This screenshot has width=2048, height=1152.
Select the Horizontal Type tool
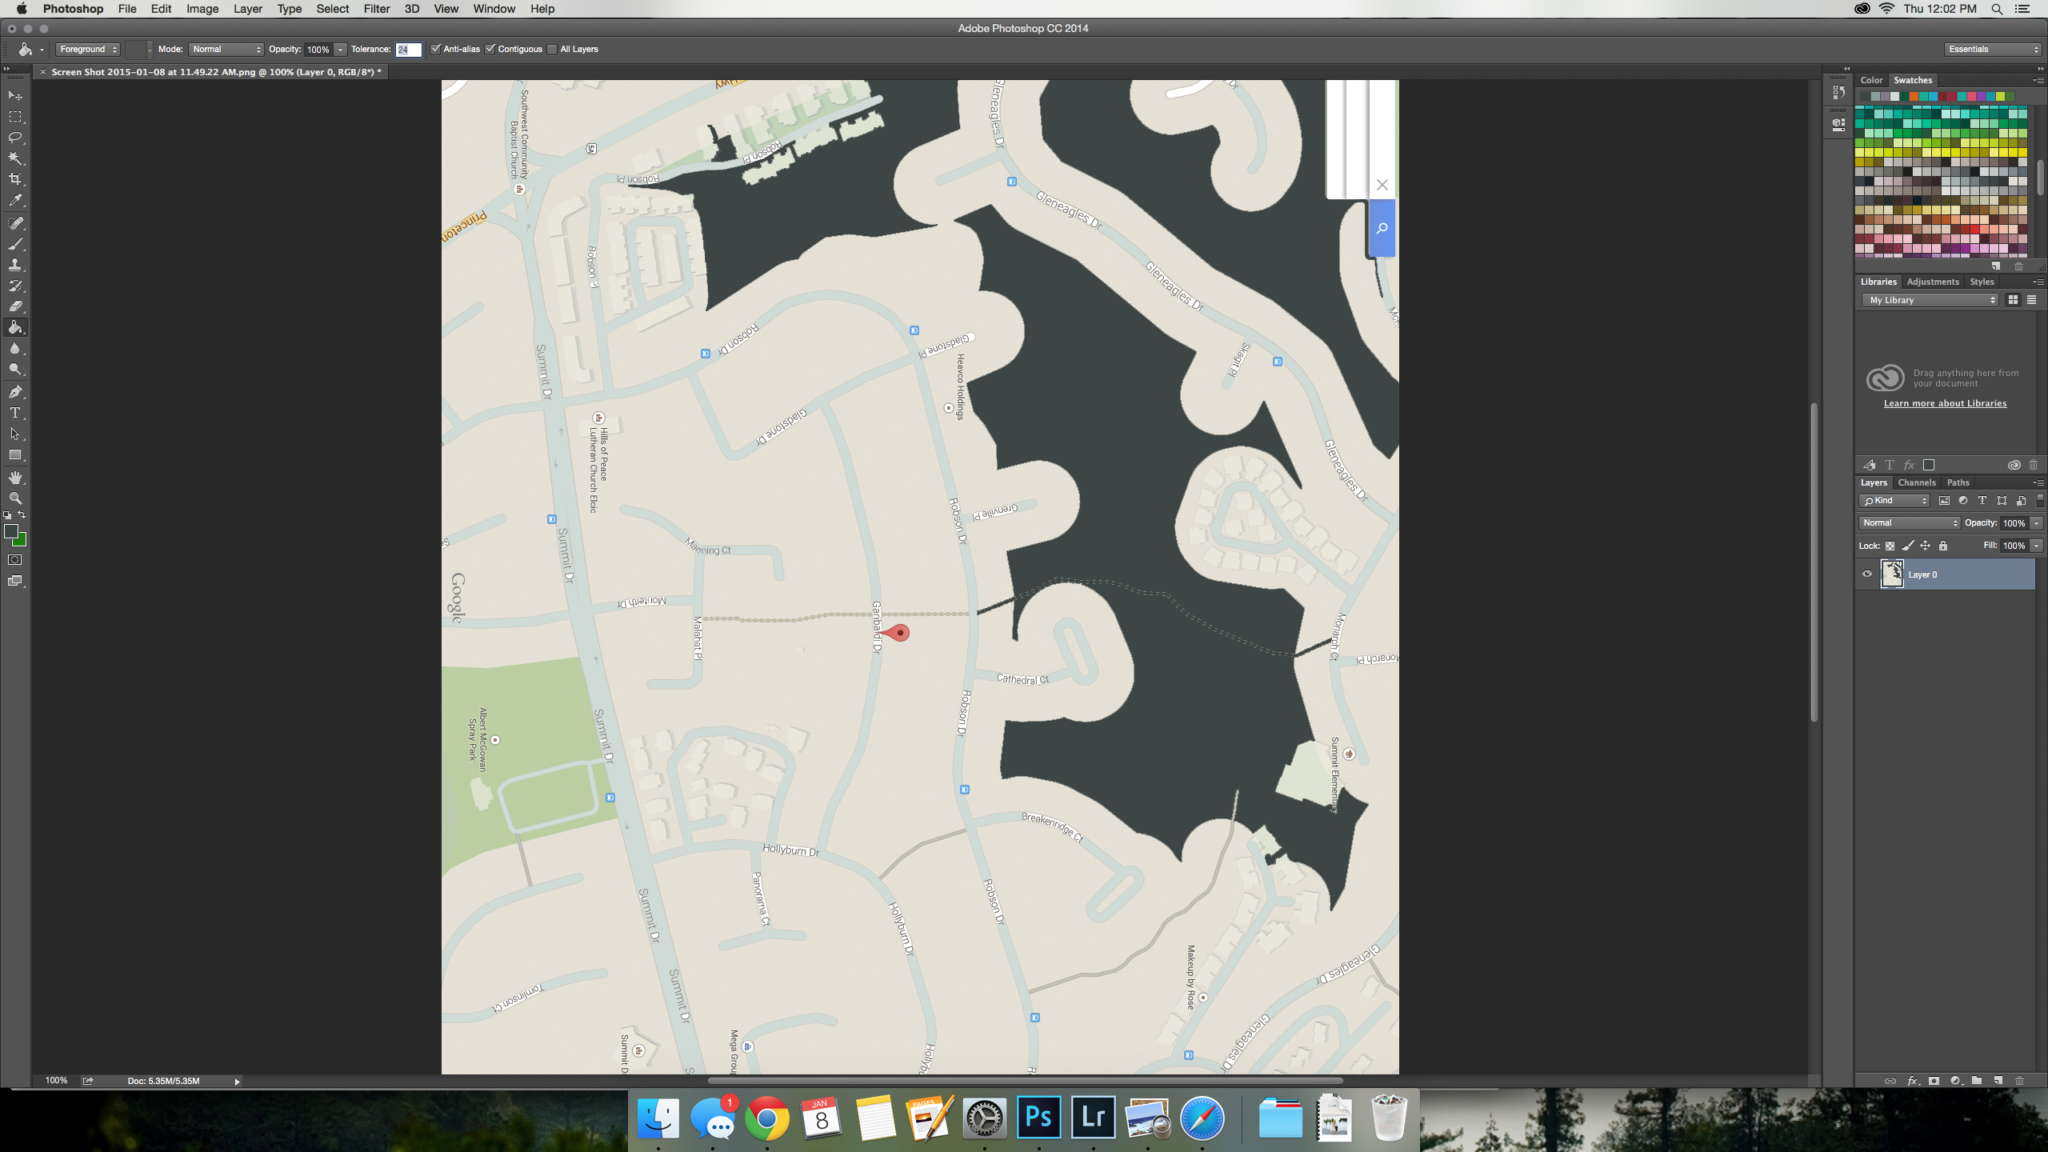tap(15, 413)
